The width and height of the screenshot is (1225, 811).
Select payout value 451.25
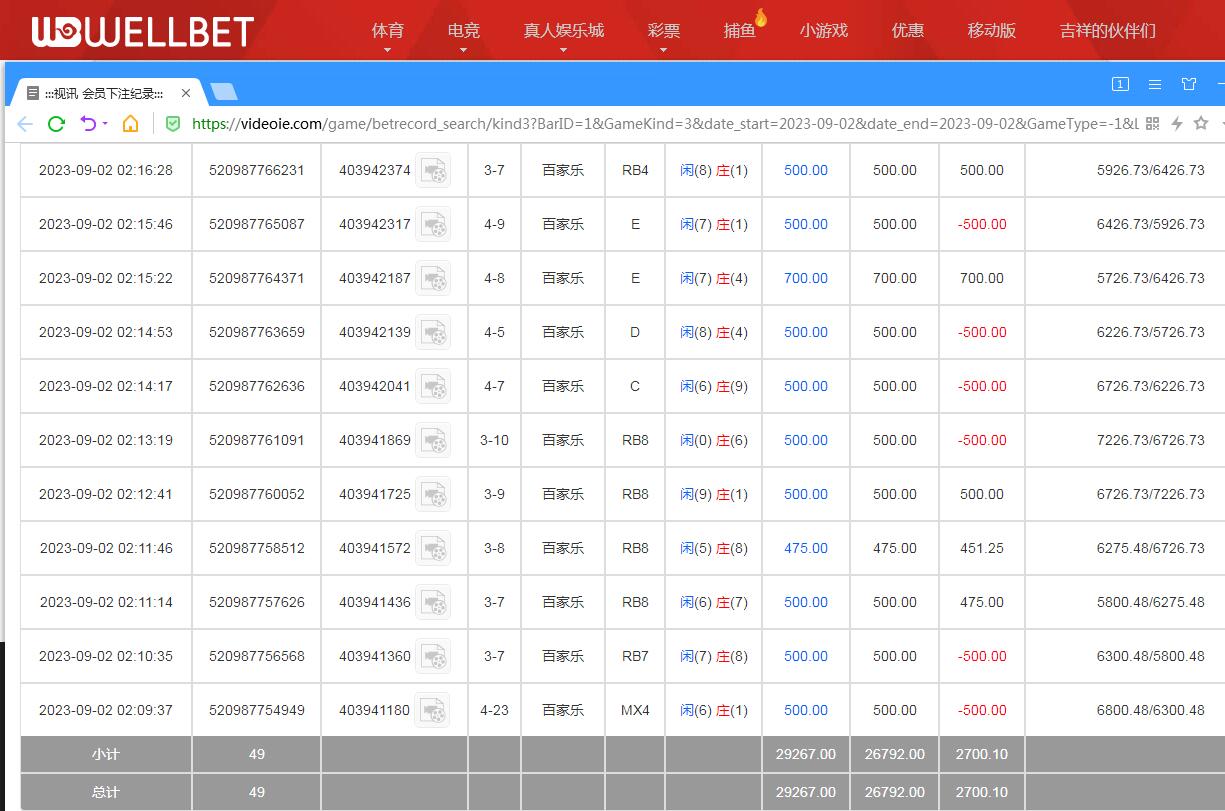point(982,548)
